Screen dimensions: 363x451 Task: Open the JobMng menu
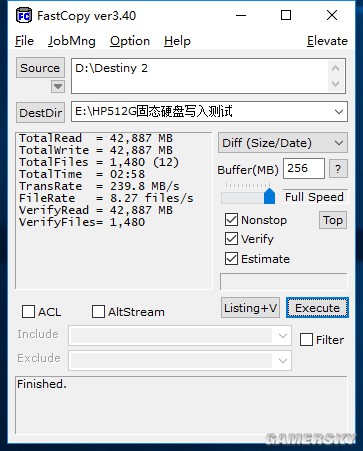(x=72, y=41)
